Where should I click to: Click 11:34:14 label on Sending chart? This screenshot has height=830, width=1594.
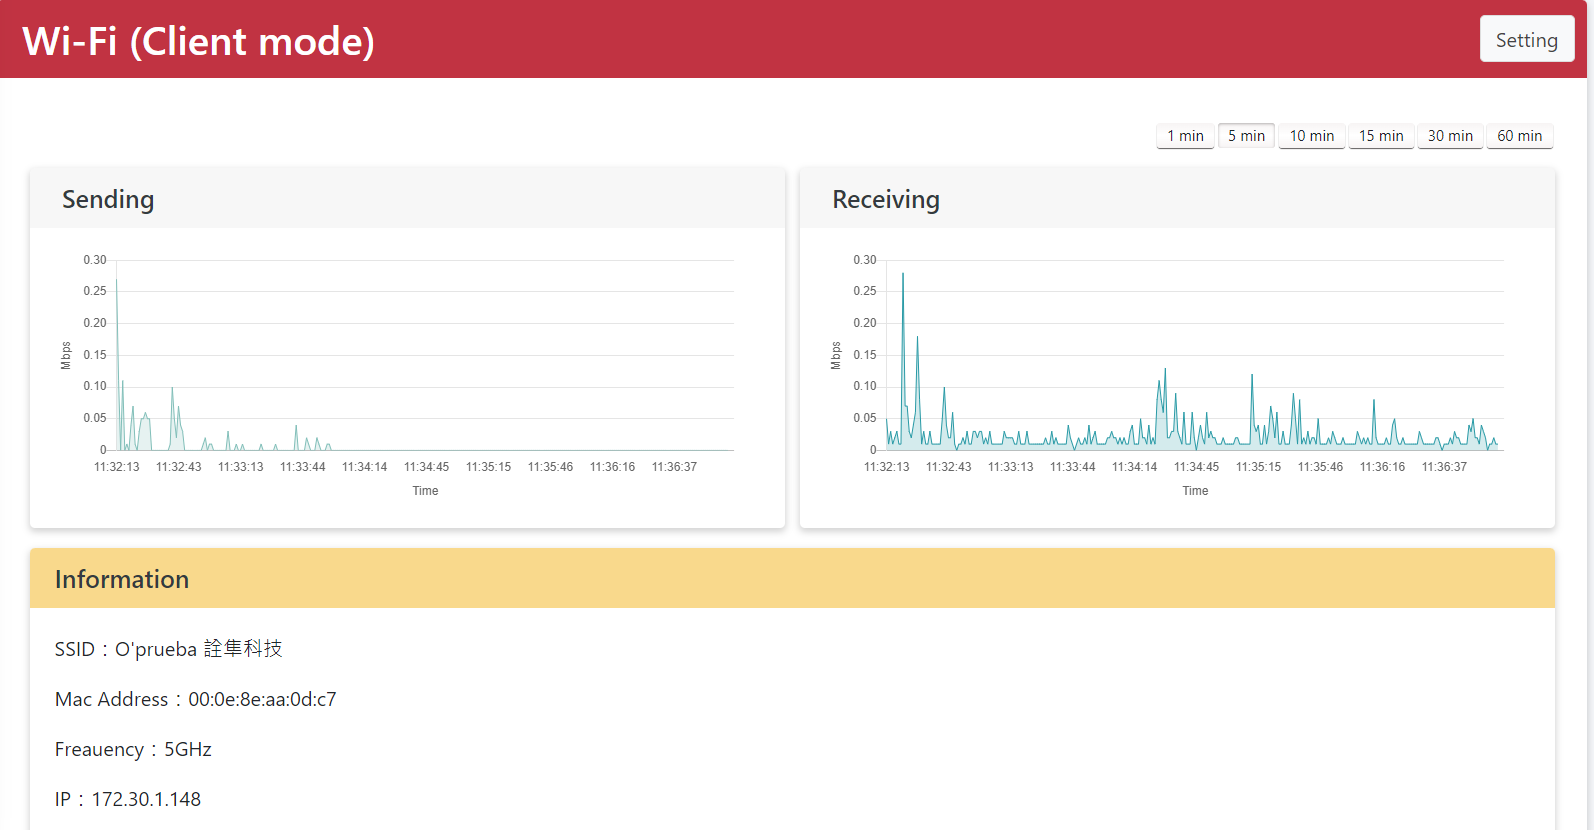[x=364, y=467]
